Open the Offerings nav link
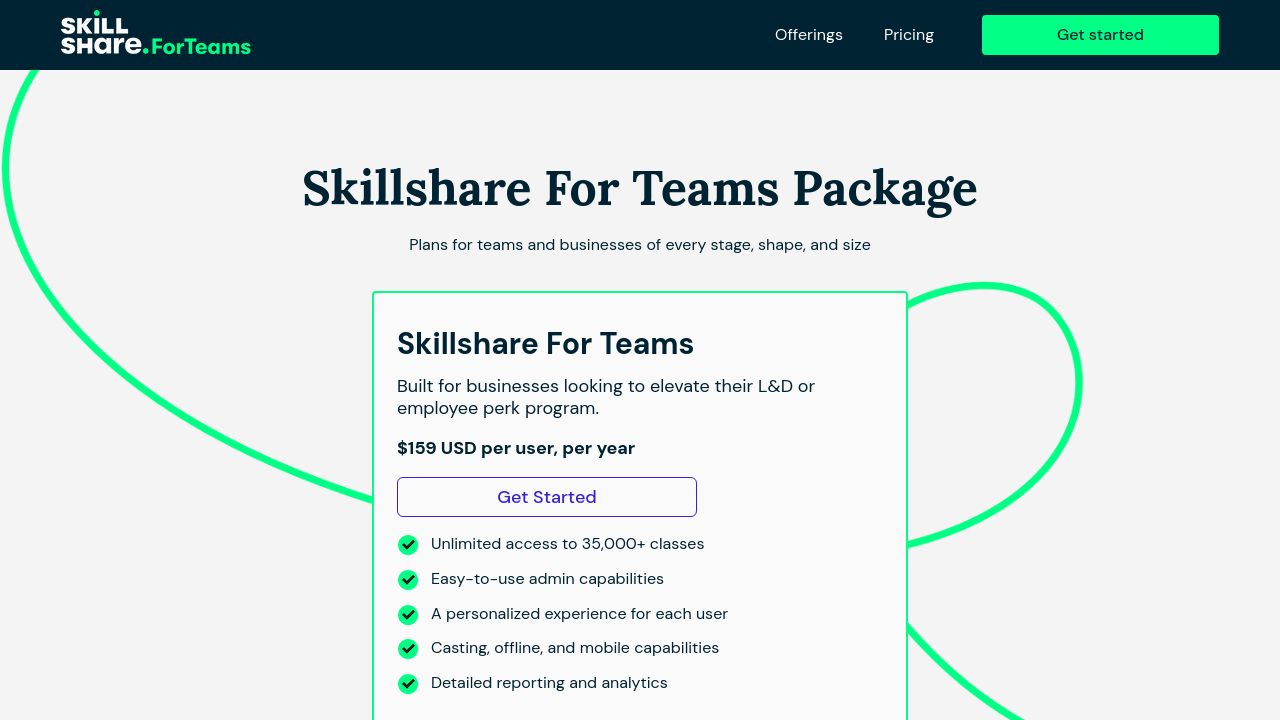This screenshot has height=720, width=1280. (x=809, y=35)
